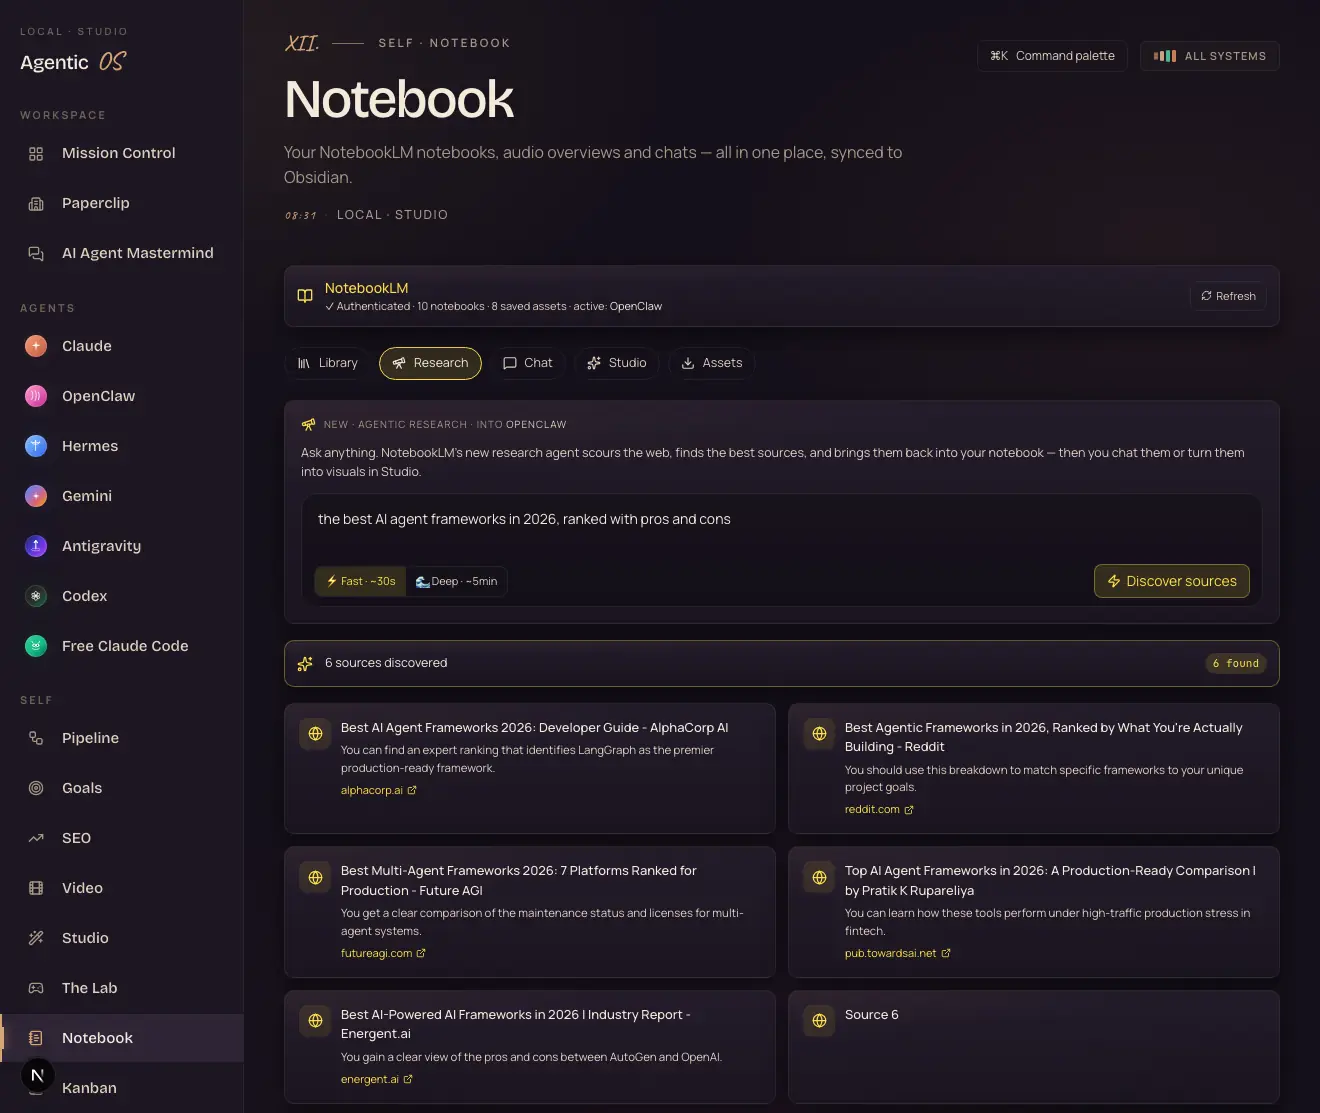Click globe icon on Energent.ai source
Image resolution: width=1320 pixels, height=1113 pixels.
(315, 1021)
